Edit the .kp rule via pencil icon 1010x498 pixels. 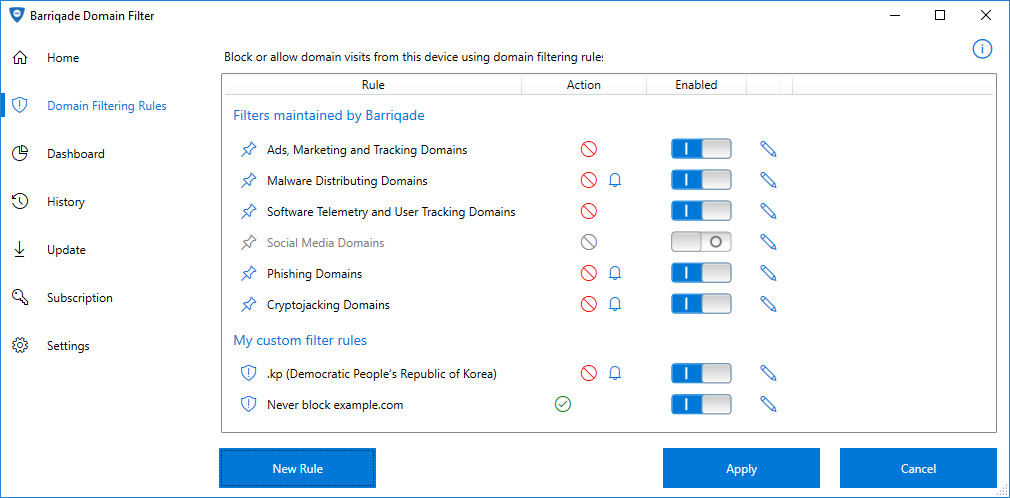tap(768, 372)
